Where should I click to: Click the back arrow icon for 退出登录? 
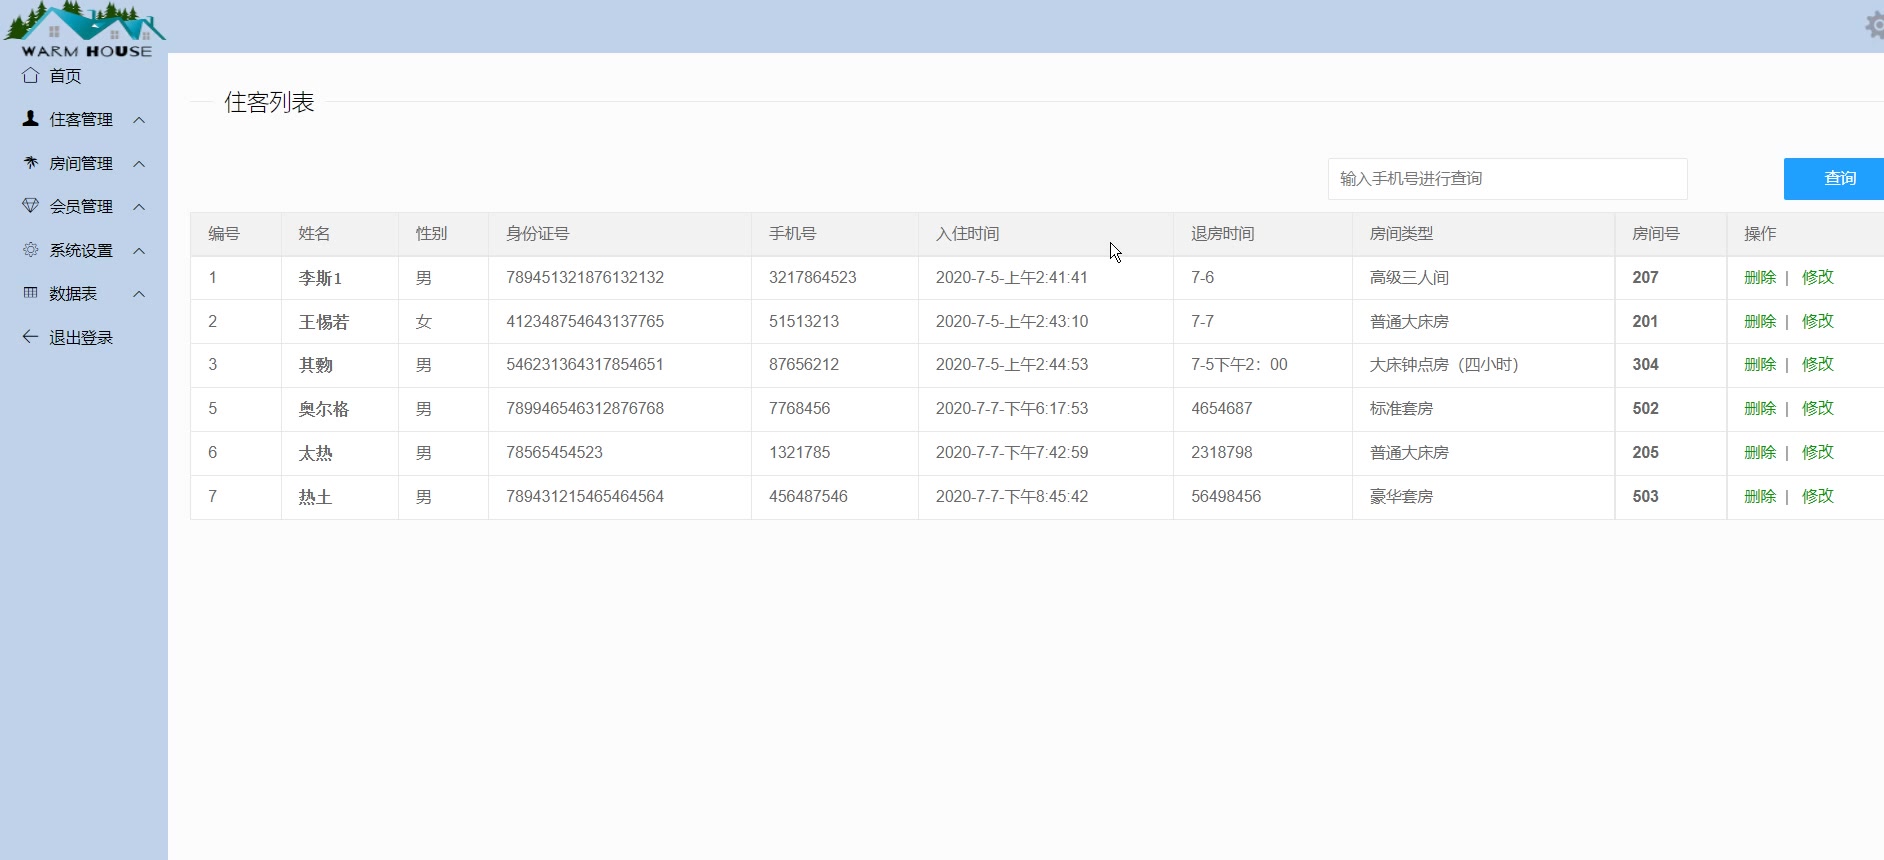point(31,337)
